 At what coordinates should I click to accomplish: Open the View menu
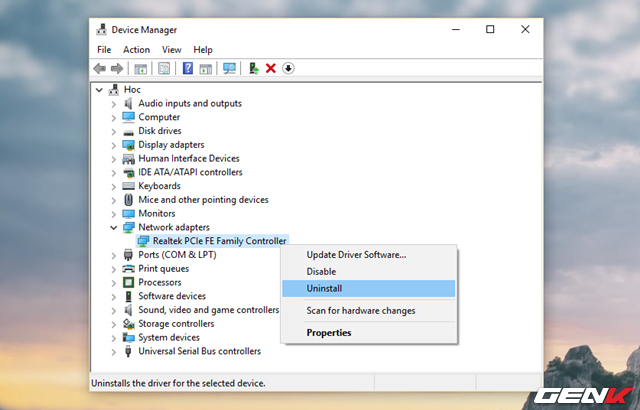click(171, 50)
